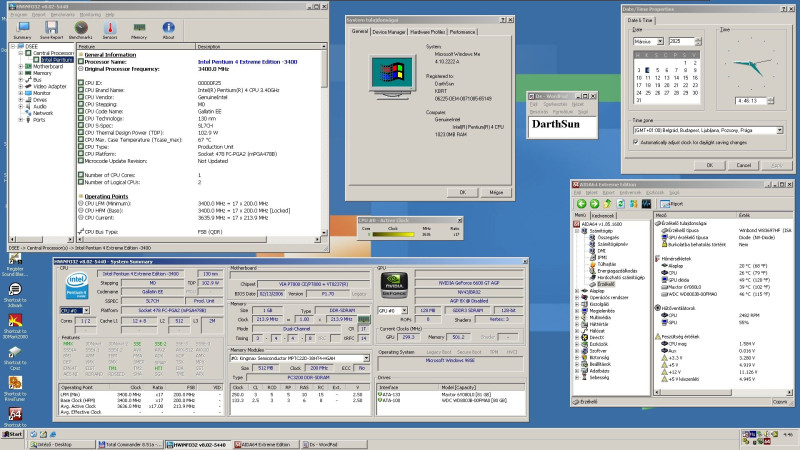
Task: Select Érzékelő item in AIDA64 tree
Action: (606, 284)
